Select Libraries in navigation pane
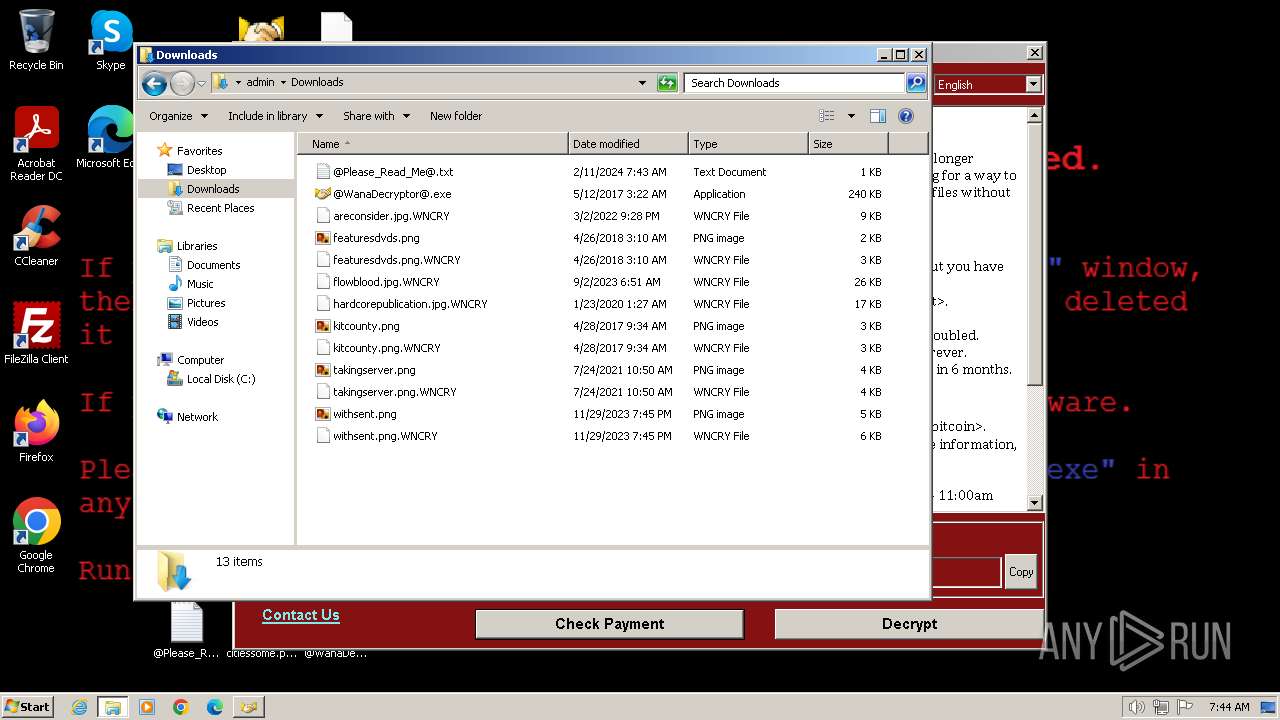This screenshot has height=720, width=1280. click(197, 246)
